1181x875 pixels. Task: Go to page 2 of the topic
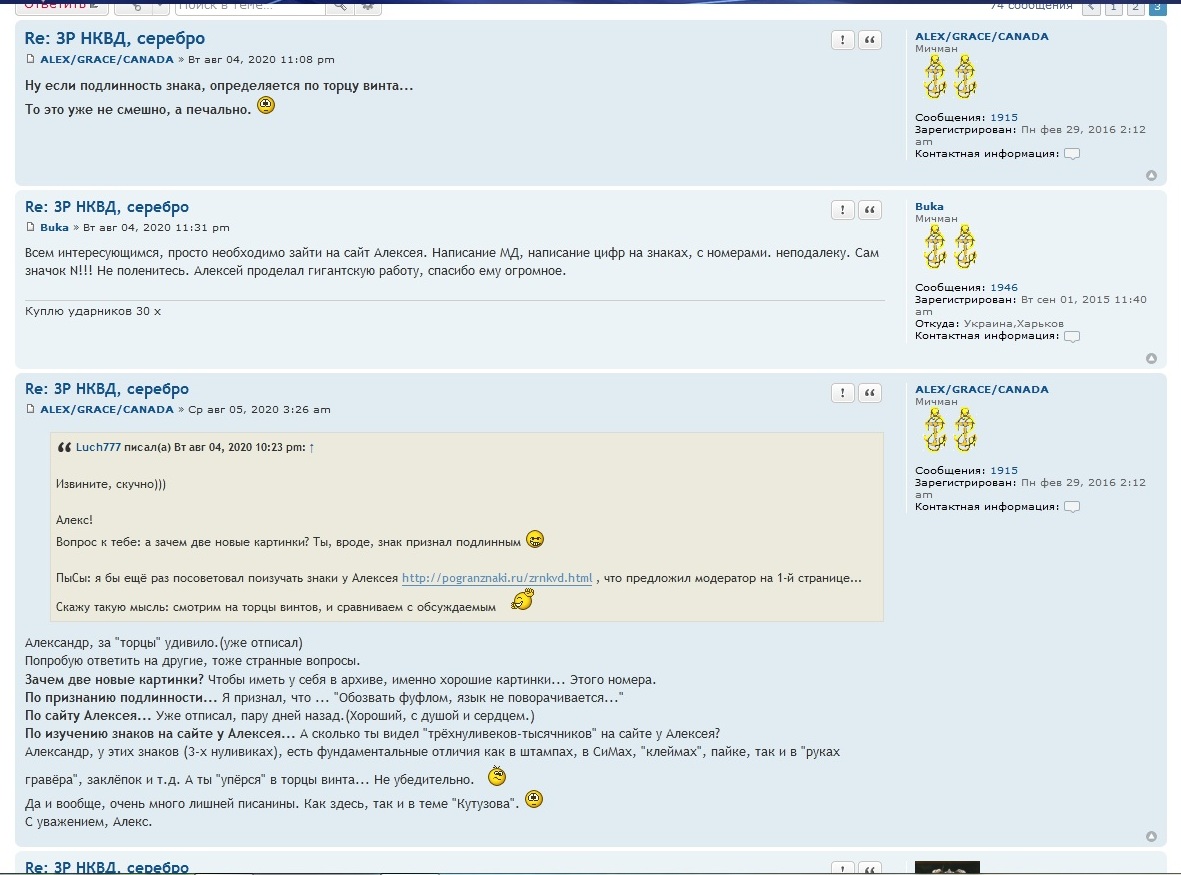[x=1135, y=7]
